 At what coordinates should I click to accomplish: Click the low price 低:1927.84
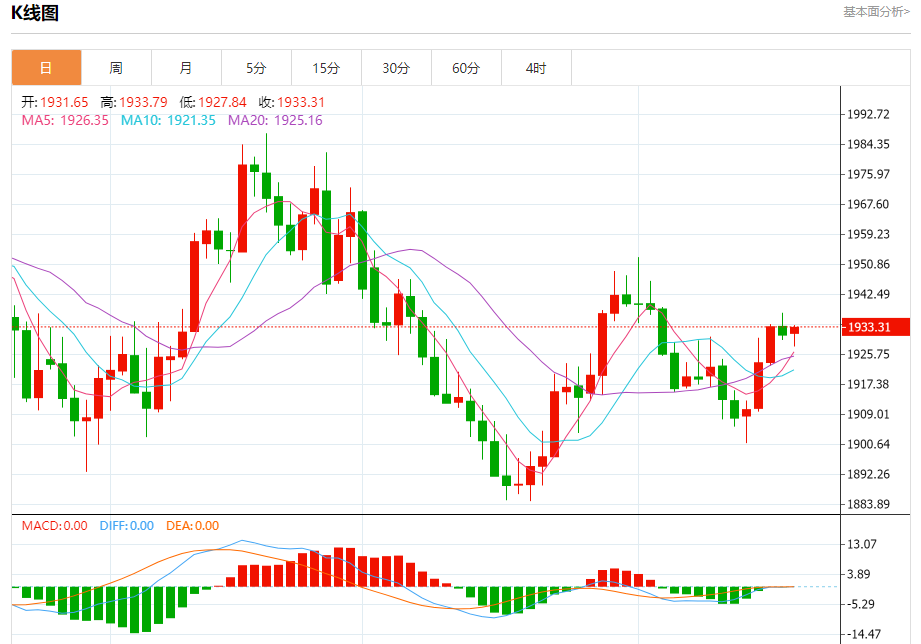[213, 102]
